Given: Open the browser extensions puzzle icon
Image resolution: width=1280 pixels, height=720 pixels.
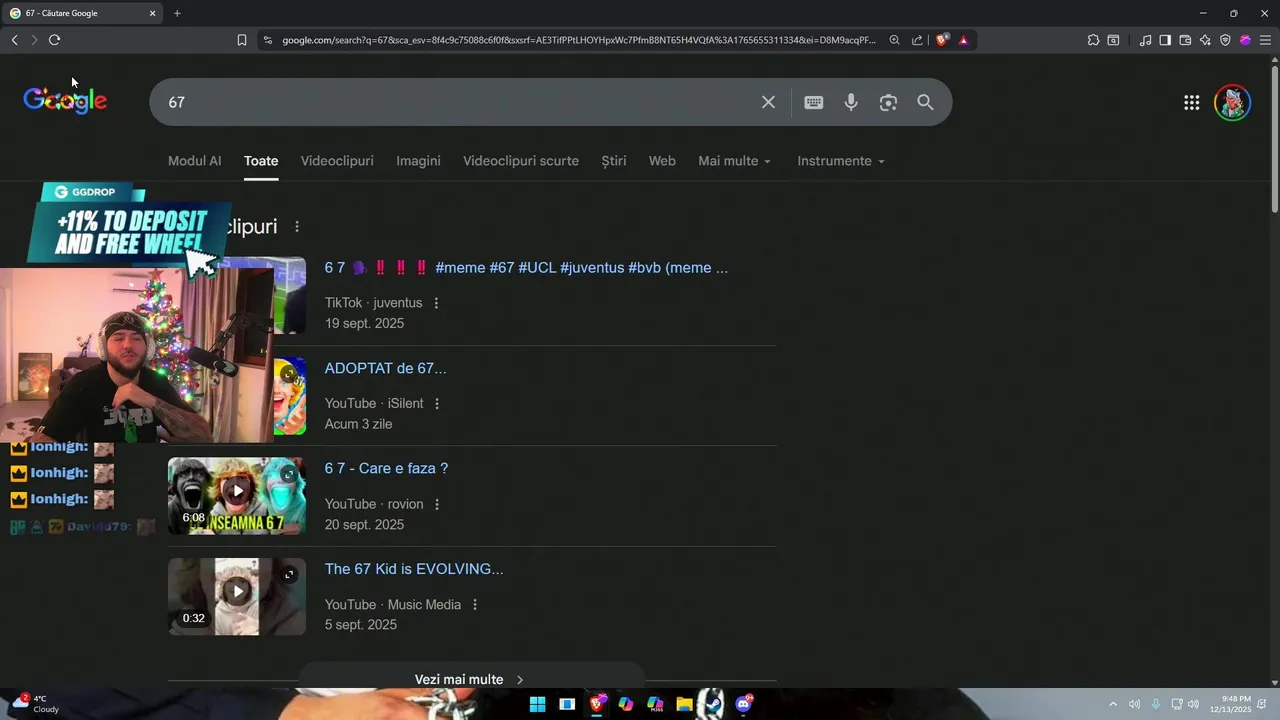Looking at the screenshot, I should [x=1093, y=40].
